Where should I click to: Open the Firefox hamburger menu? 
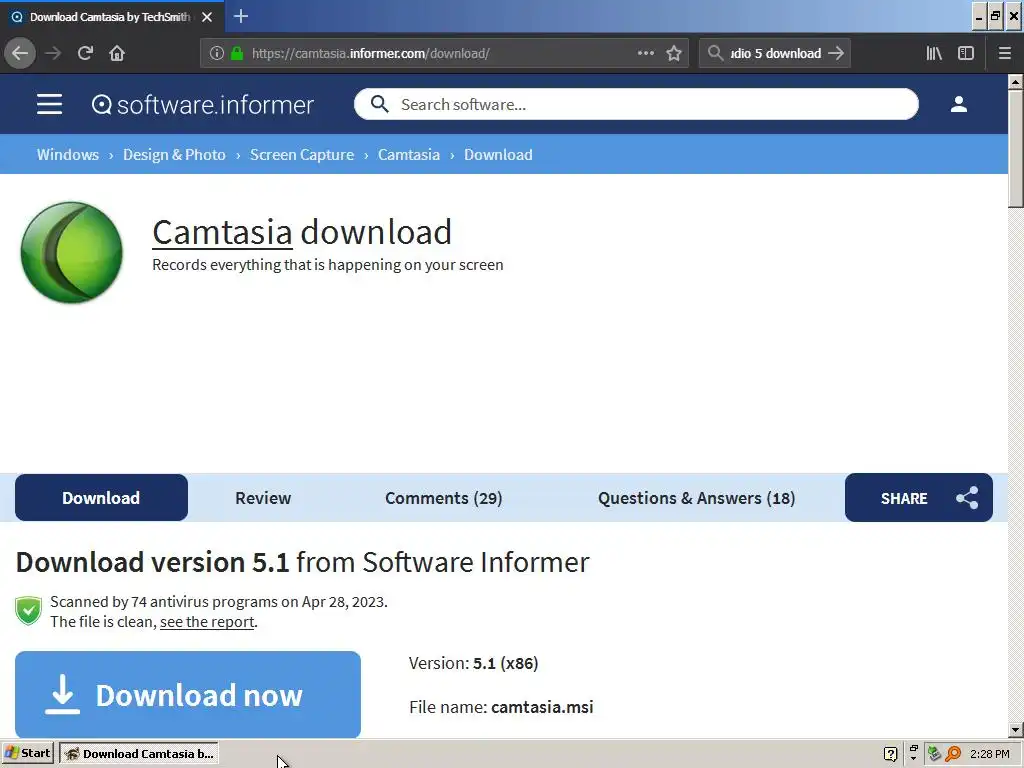coord(1005,53)
